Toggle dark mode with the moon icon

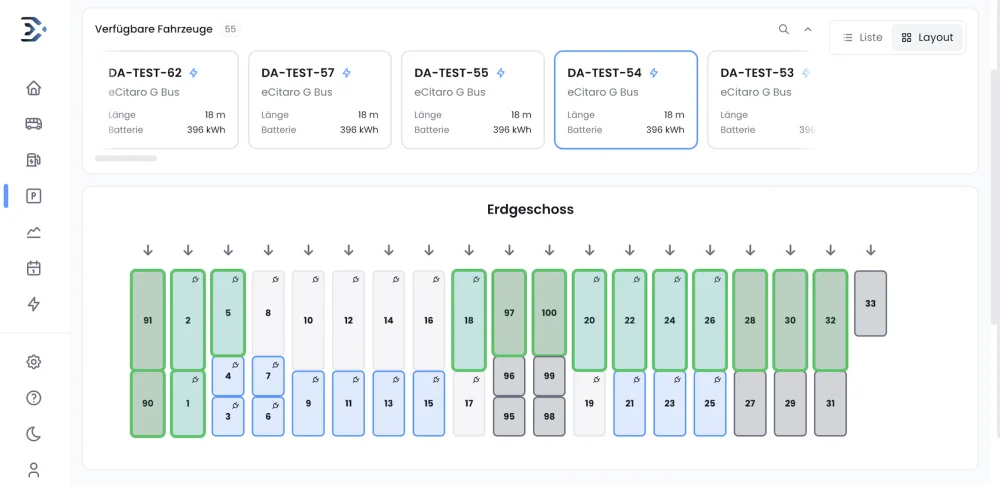point(34,434)
